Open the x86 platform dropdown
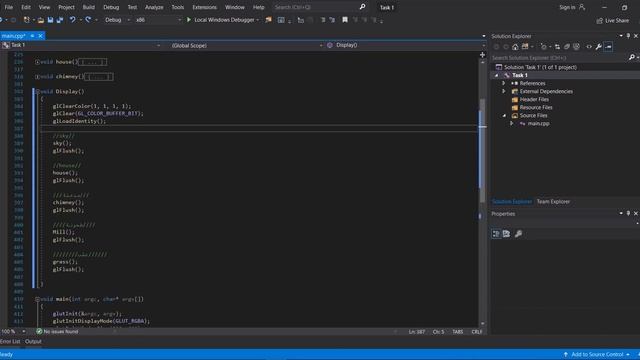Image resolution: width=640 pixels, height=360 pixels. 158,20
